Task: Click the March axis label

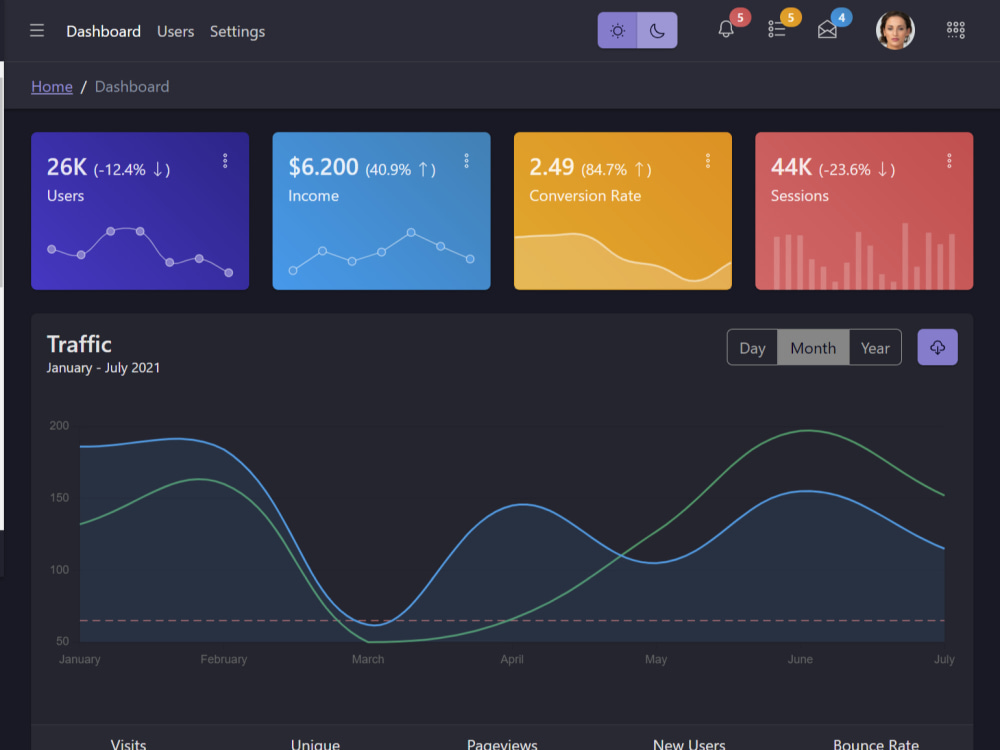Action: point(368,659)
